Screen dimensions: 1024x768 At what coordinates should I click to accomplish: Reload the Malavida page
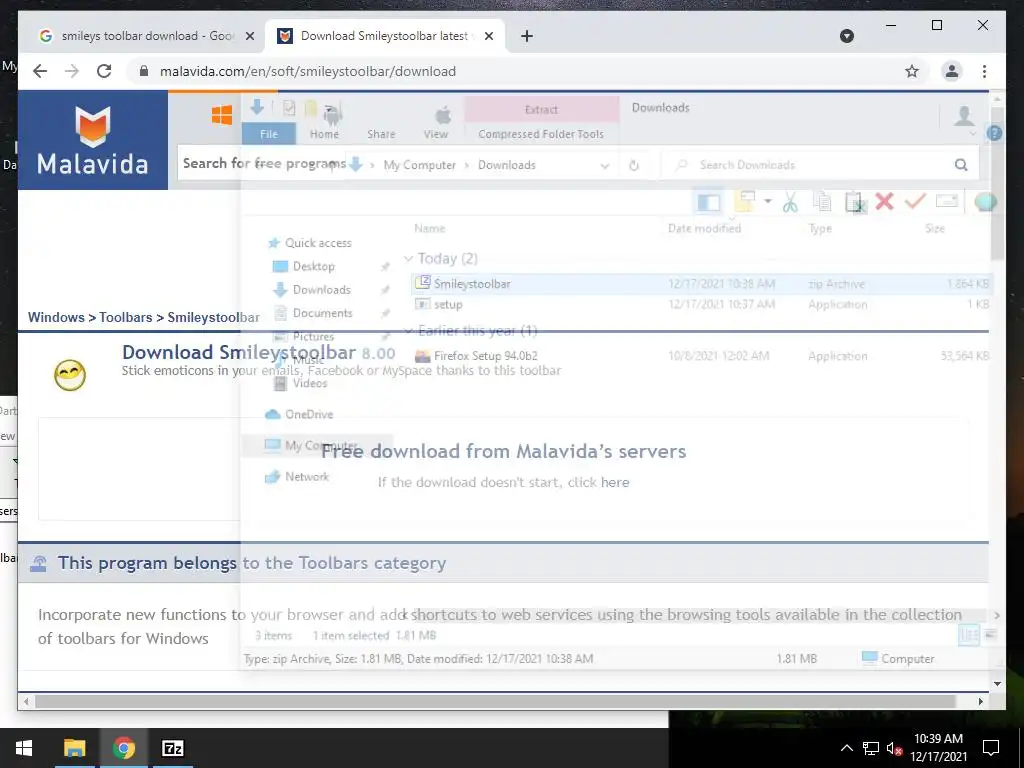coord(104,71)
